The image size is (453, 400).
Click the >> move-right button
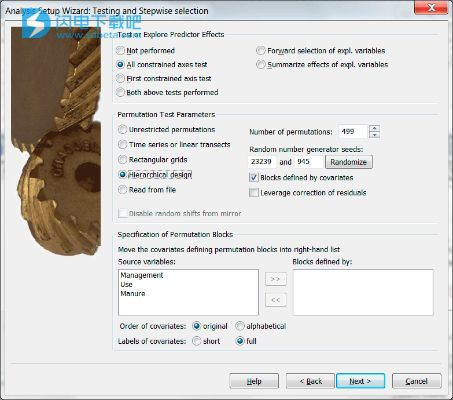(276, 279)
